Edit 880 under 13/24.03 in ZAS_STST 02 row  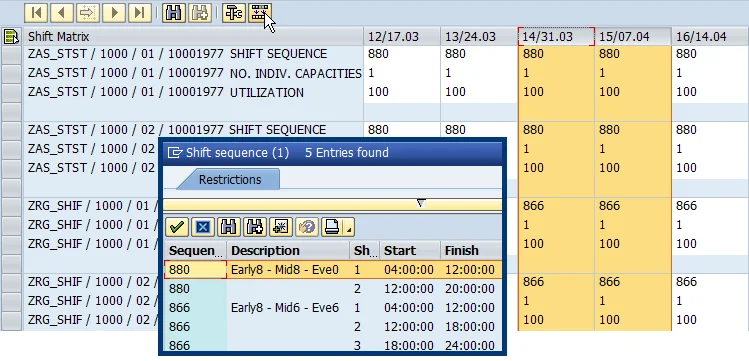(x=479, y=130)
